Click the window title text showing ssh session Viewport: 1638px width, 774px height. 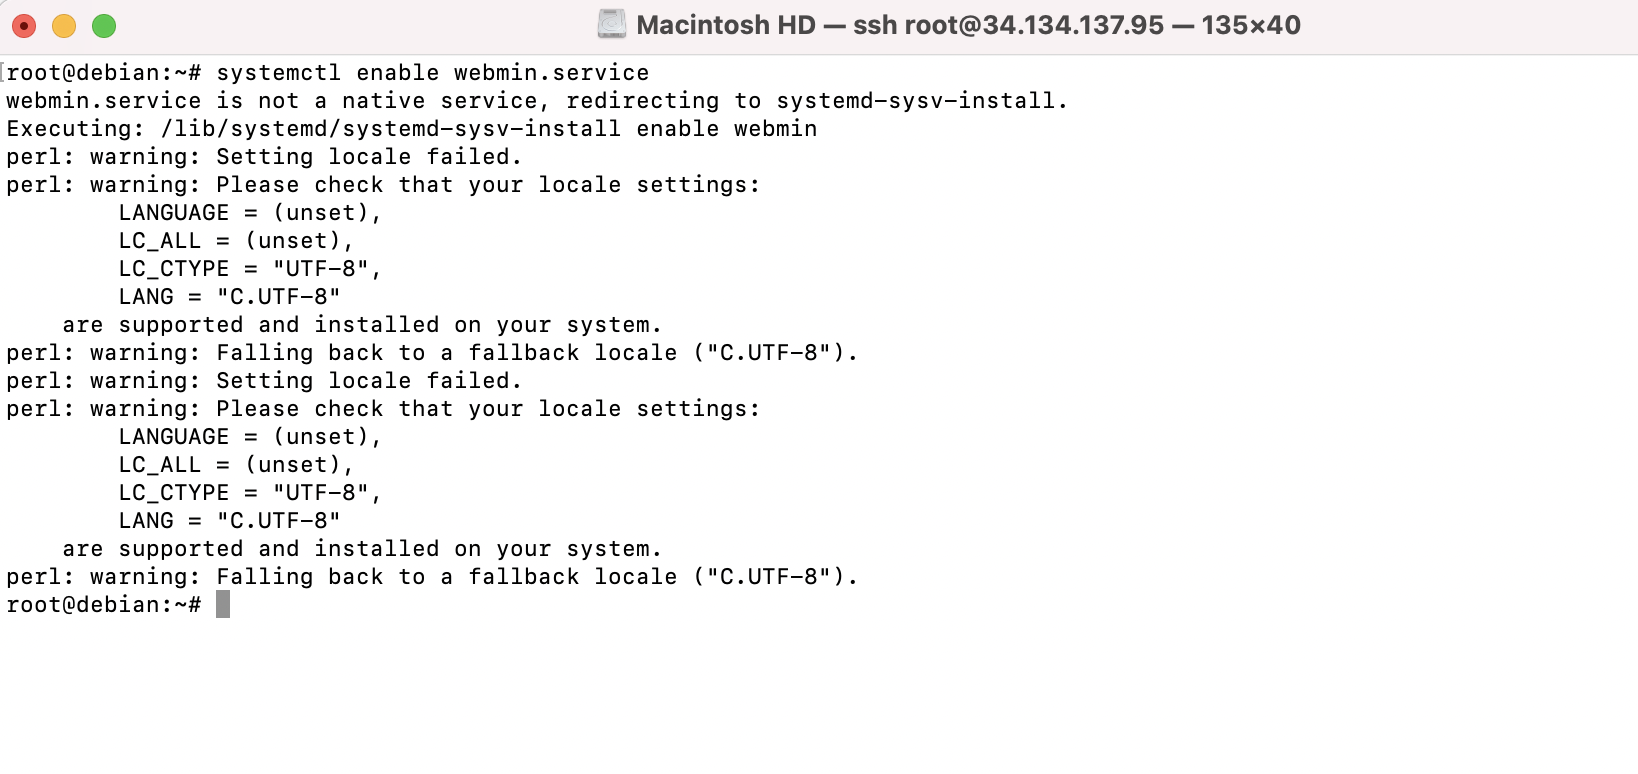968,25
